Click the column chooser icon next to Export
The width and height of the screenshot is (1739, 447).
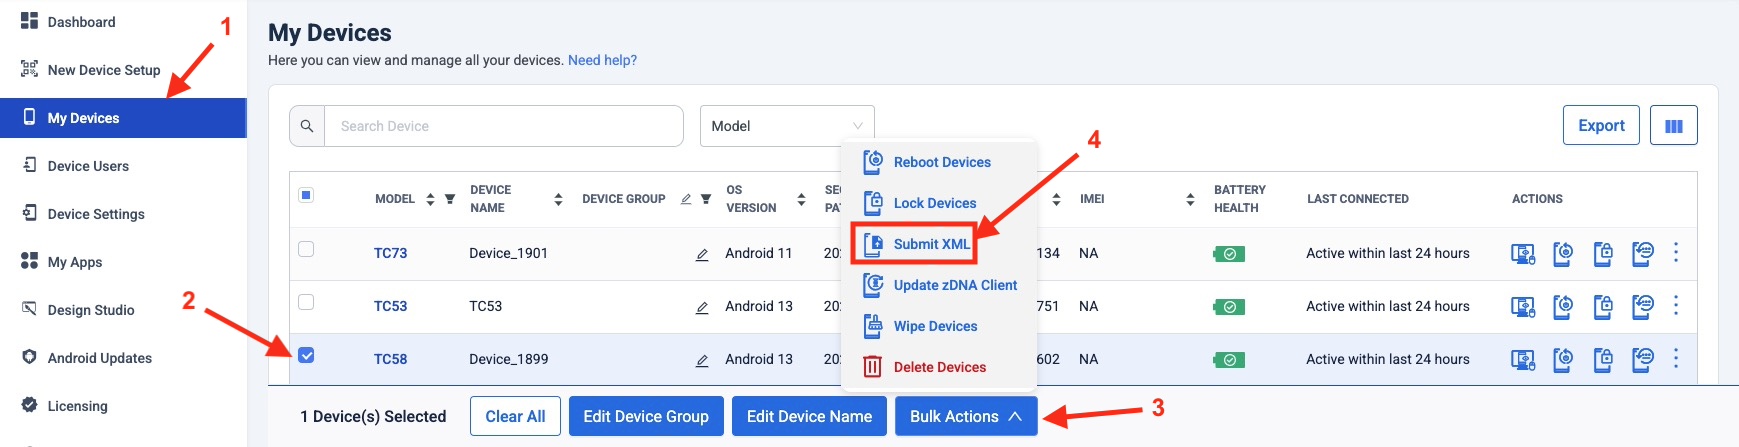pyautogui.click(x=1673, y=126)
